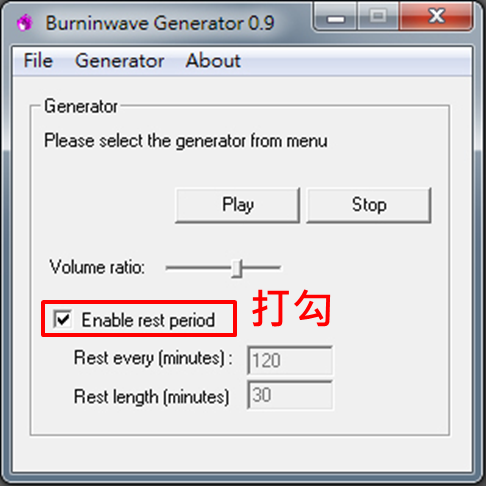
Task: Click the Volume ratio slider thumb
Action: tap(237, 268)
